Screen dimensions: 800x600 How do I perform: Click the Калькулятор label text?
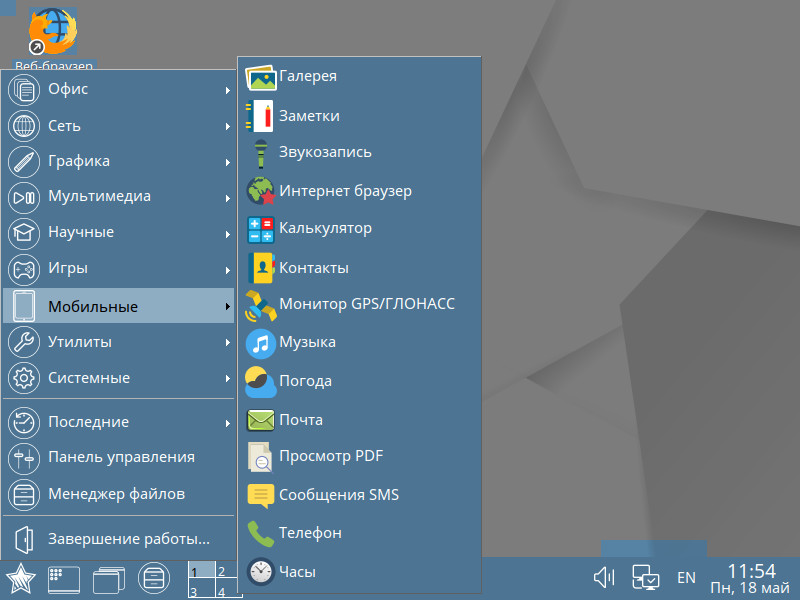tap(326, 228)
